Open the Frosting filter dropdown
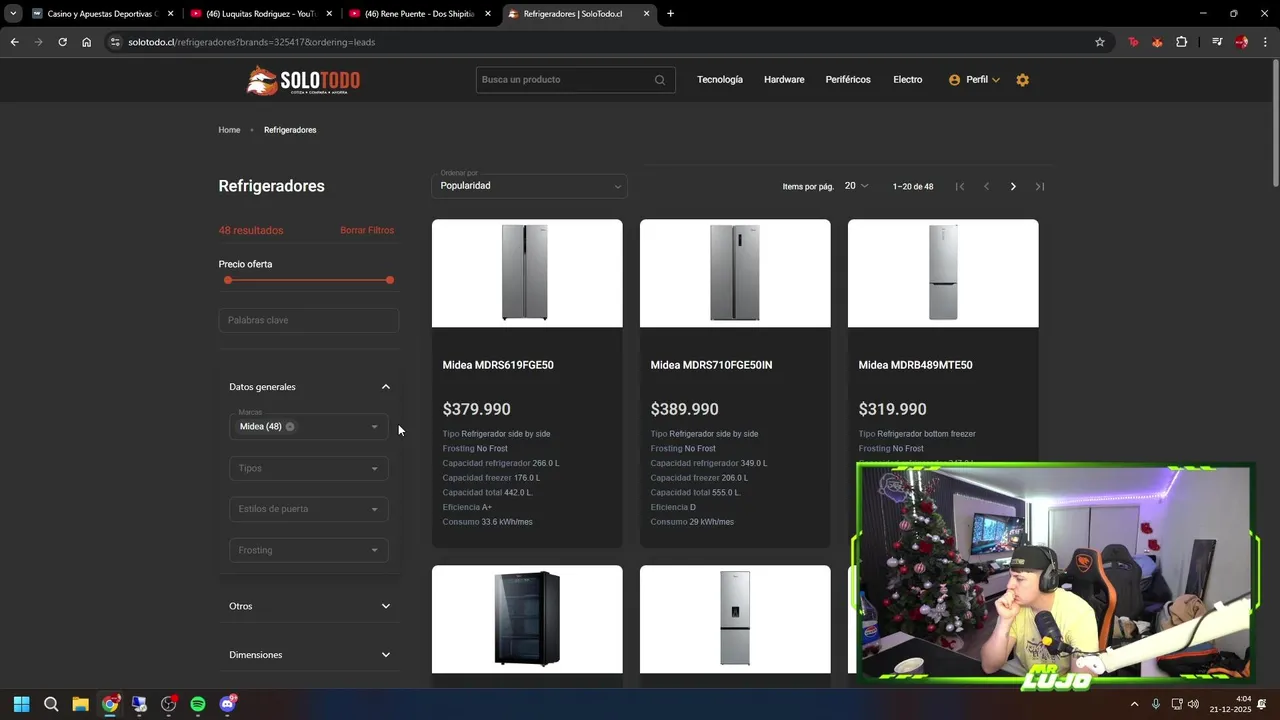This screenshot has width=1280, height=720. (309, 550)
